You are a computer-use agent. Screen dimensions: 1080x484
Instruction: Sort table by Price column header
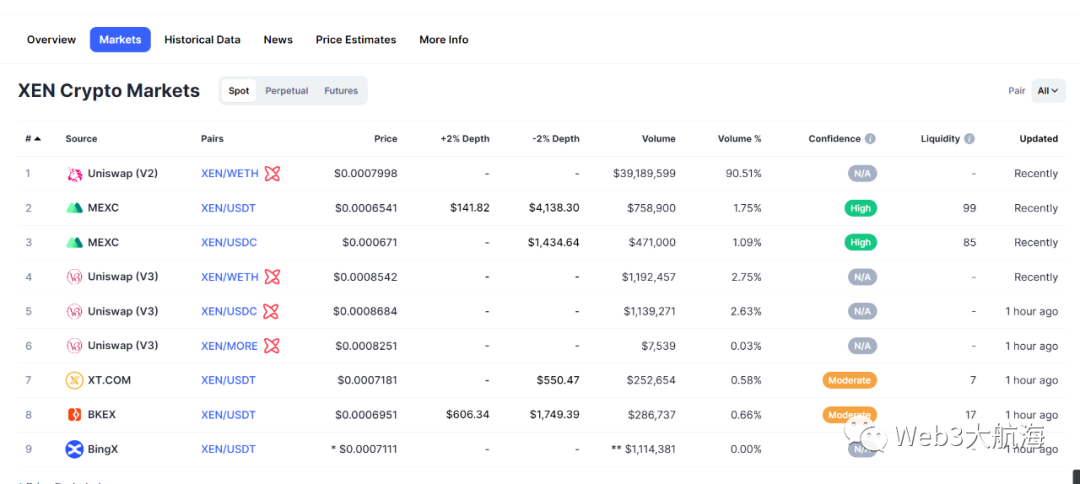click(386, 138)
